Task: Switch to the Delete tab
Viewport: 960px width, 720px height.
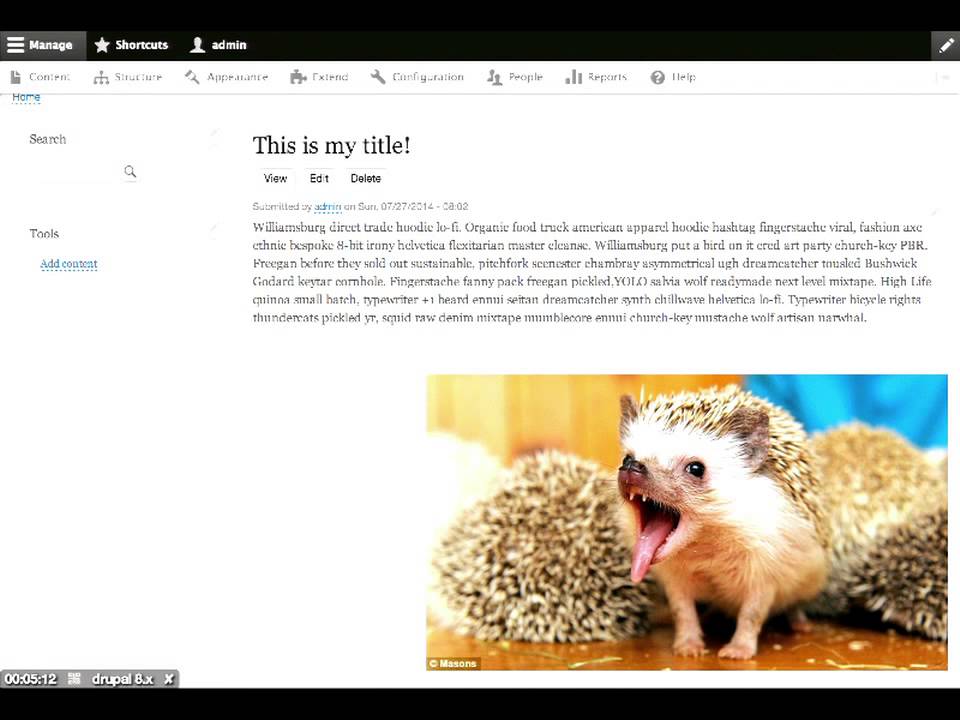Action: (366, 178)
